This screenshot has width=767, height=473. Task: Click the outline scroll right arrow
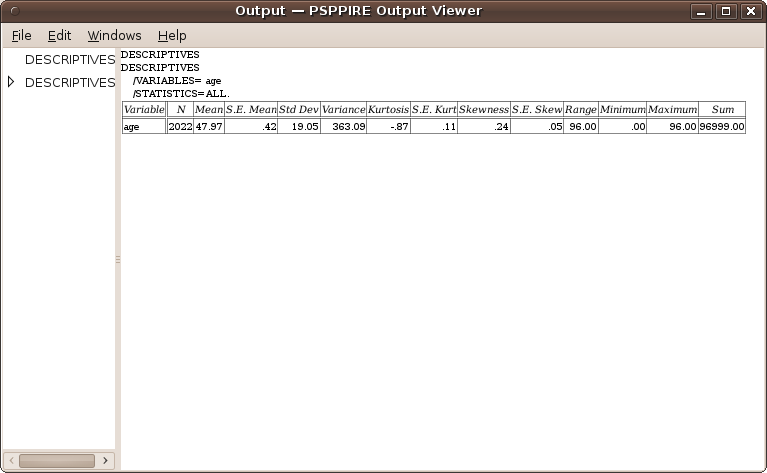pyautogui.click(x=105, y=461)
